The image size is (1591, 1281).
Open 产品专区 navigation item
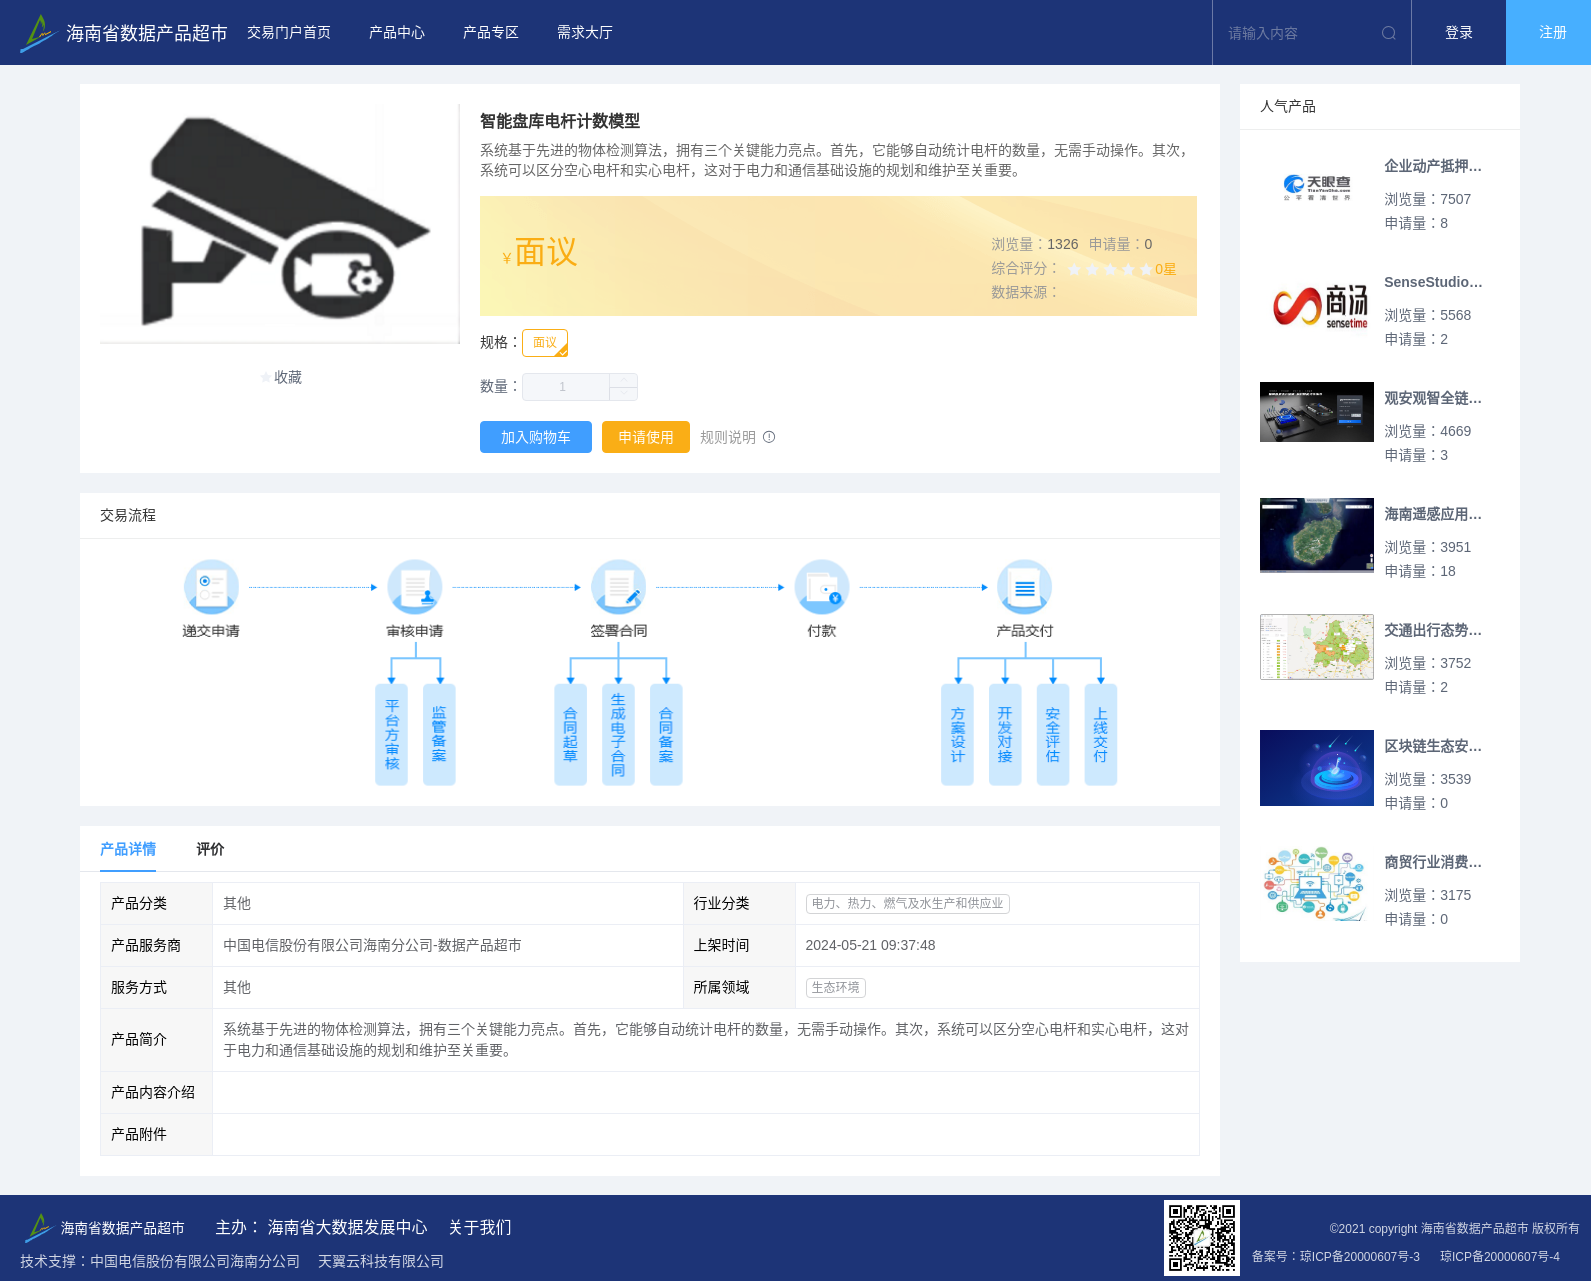click(491, 33)
